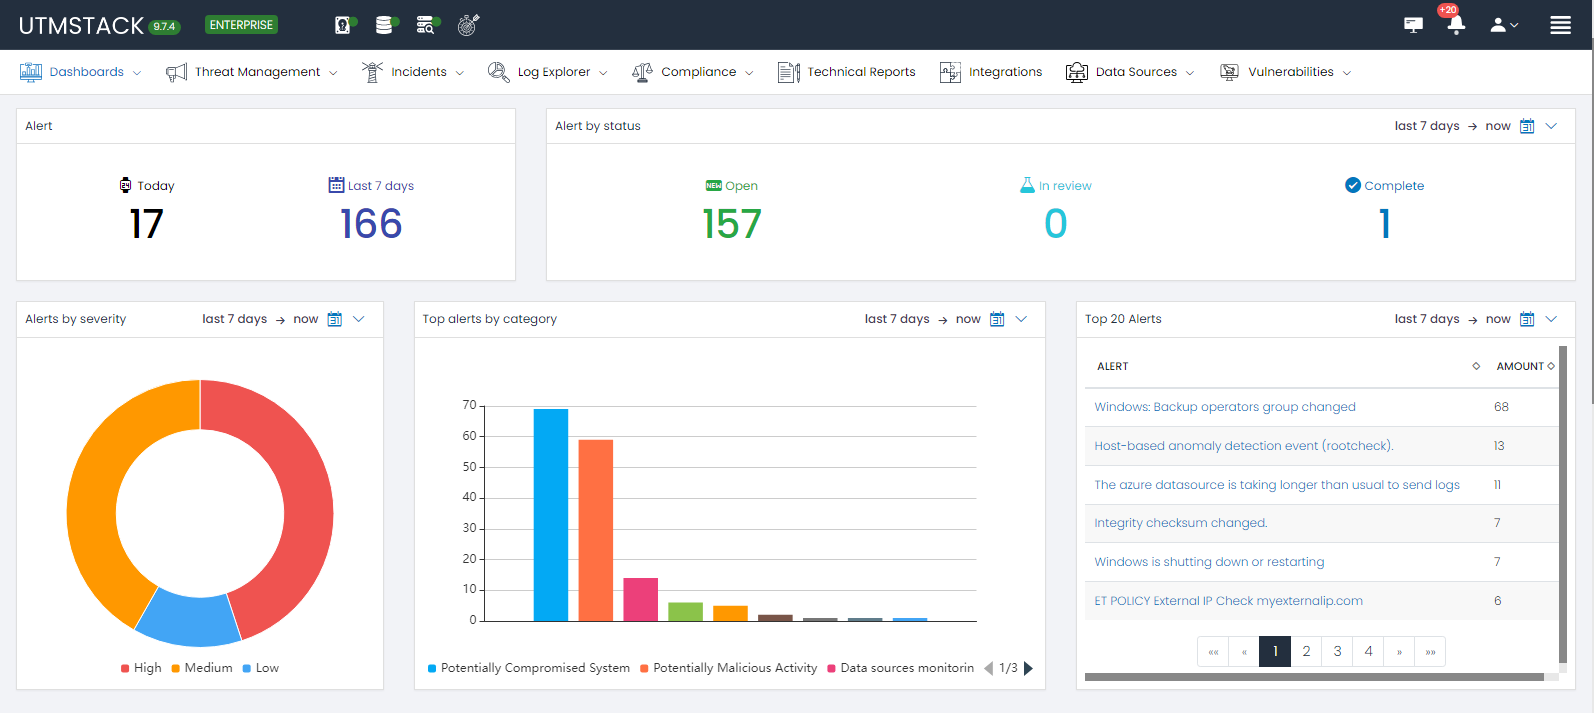This screenshot has height=713, width=1594.
Task: Jump to last page »» button
Action: pos(1430,651)
